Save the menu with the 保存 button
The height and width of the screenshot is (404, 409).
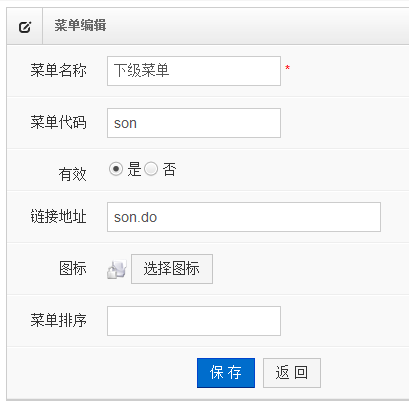point(226,373)
